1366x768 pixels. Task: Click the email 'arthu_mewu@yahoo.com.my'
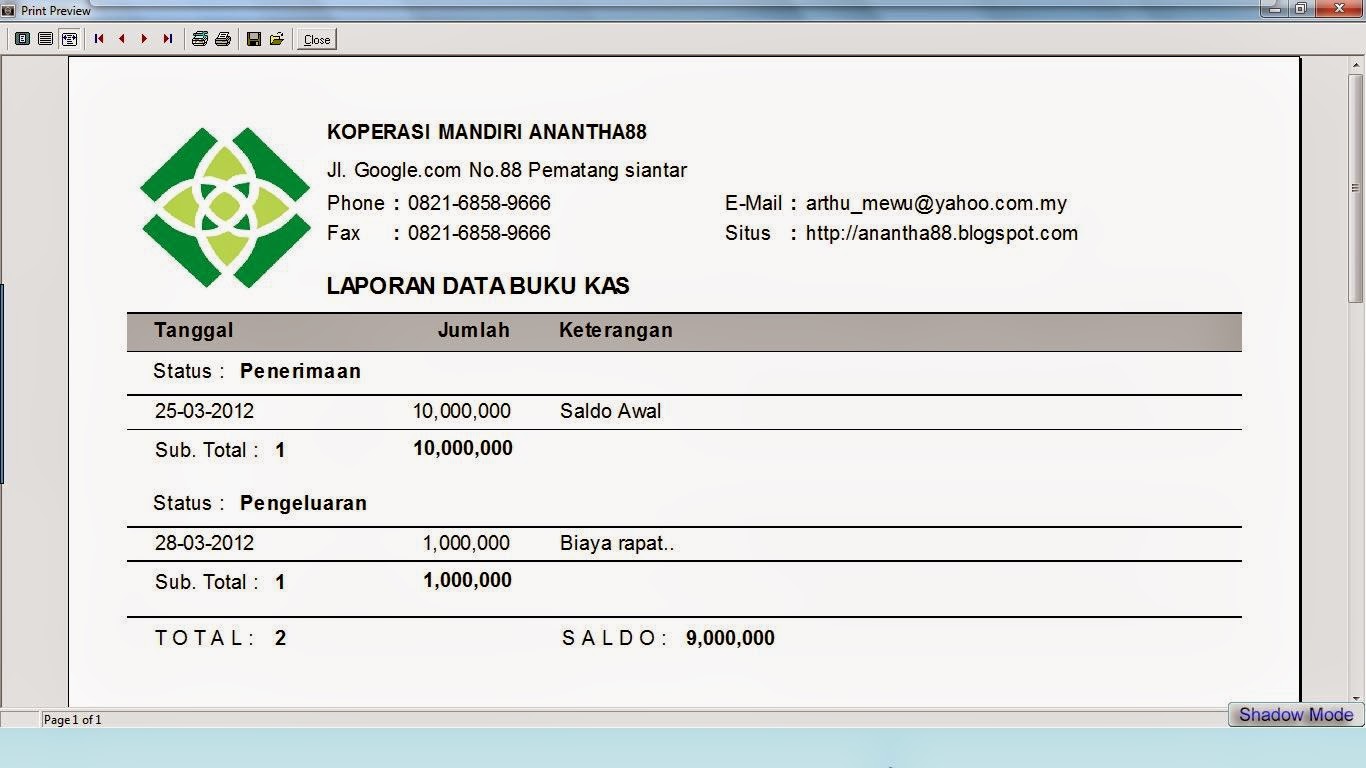936,203
